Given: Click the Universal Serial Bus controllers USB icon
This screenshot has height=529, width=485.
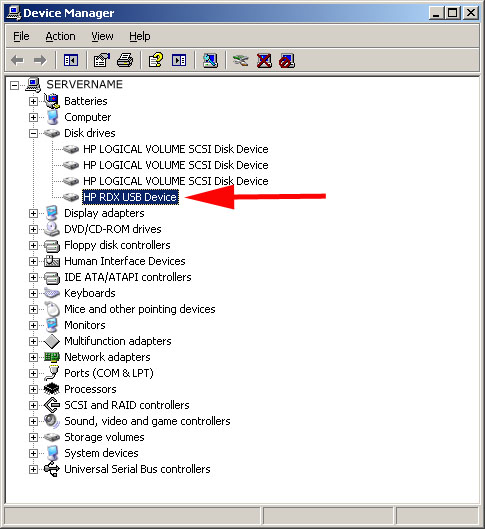Looking at the screenshot, I should (x=52, y=469).
